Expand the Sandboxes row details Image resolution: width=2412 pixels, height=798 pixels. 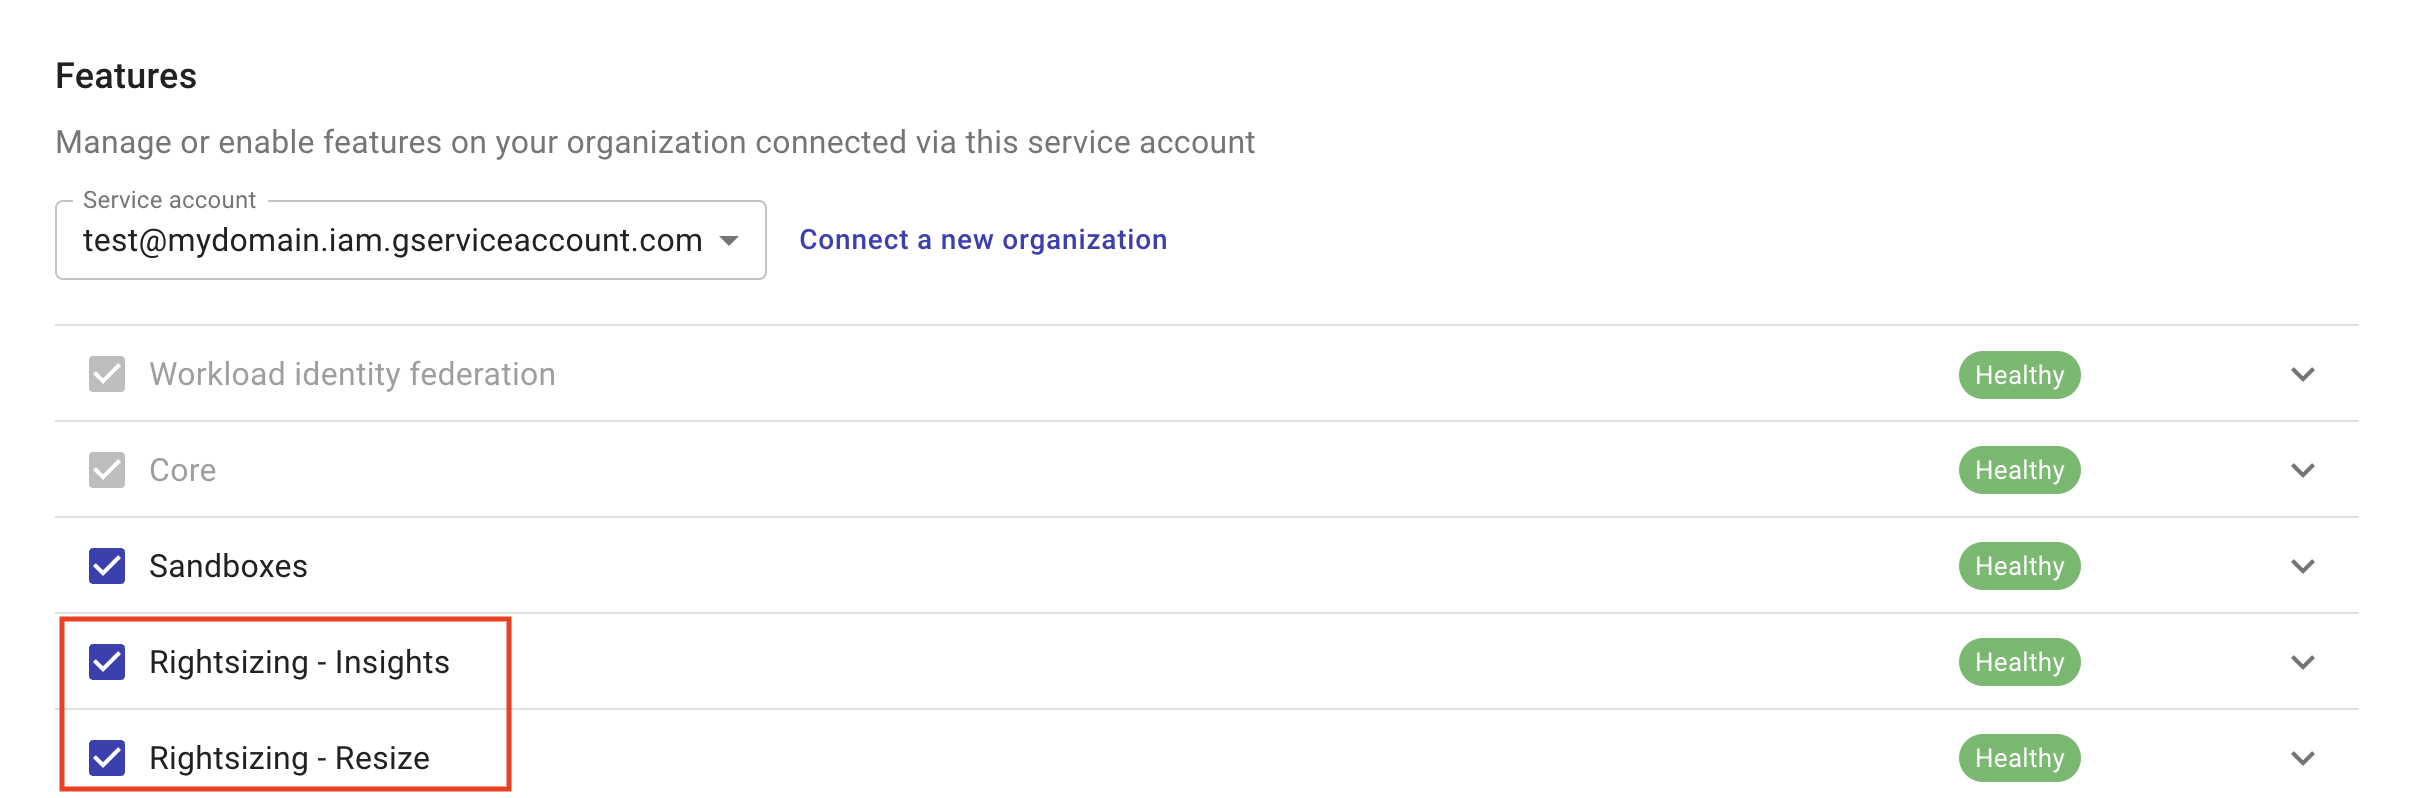2304,566
